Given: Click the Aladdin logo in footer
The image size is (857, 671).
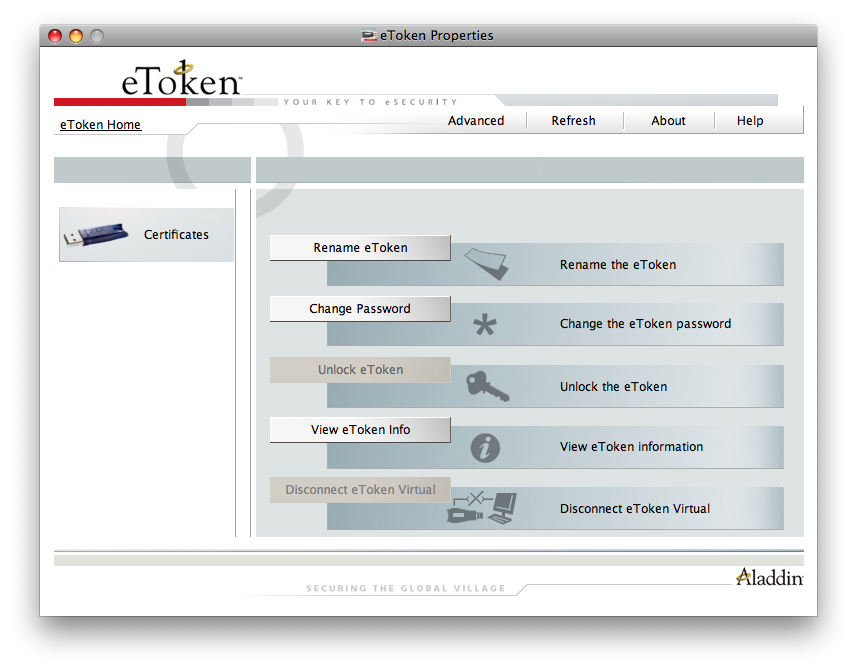Looking at the screenshot, I should (769, 576).
